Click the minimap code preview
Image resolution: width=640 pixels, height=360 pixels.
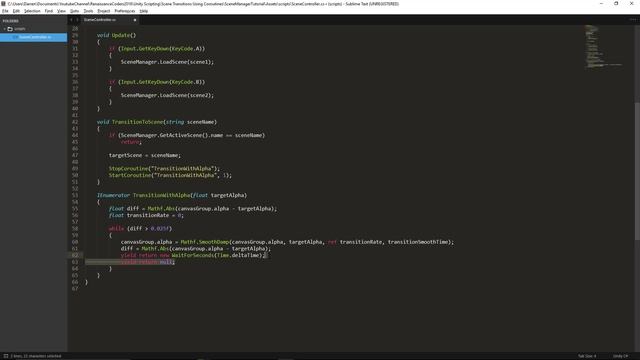pyautogui.click(x=604, y=47)
